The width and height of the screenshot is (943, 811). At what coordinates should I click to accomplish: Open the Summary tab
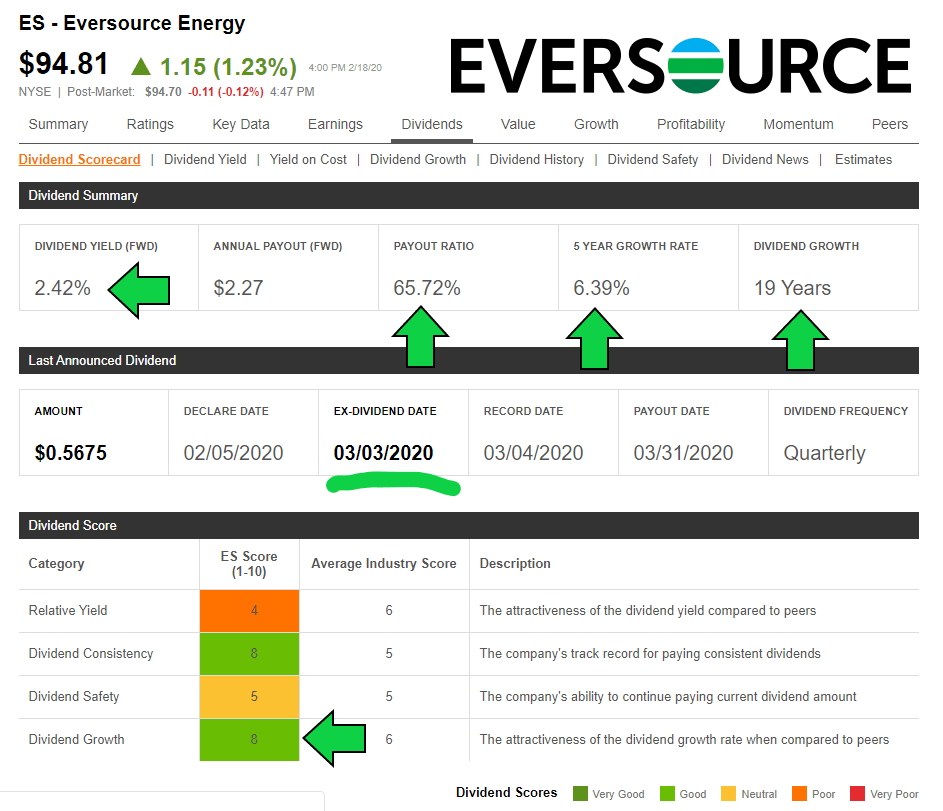click(58, 124)
